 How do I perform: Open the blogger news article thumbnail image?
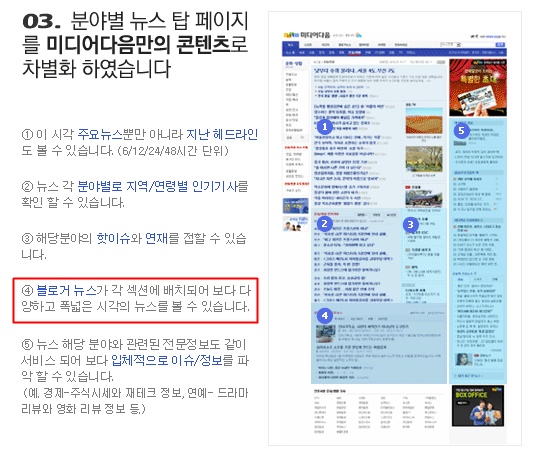coord(325,334)
